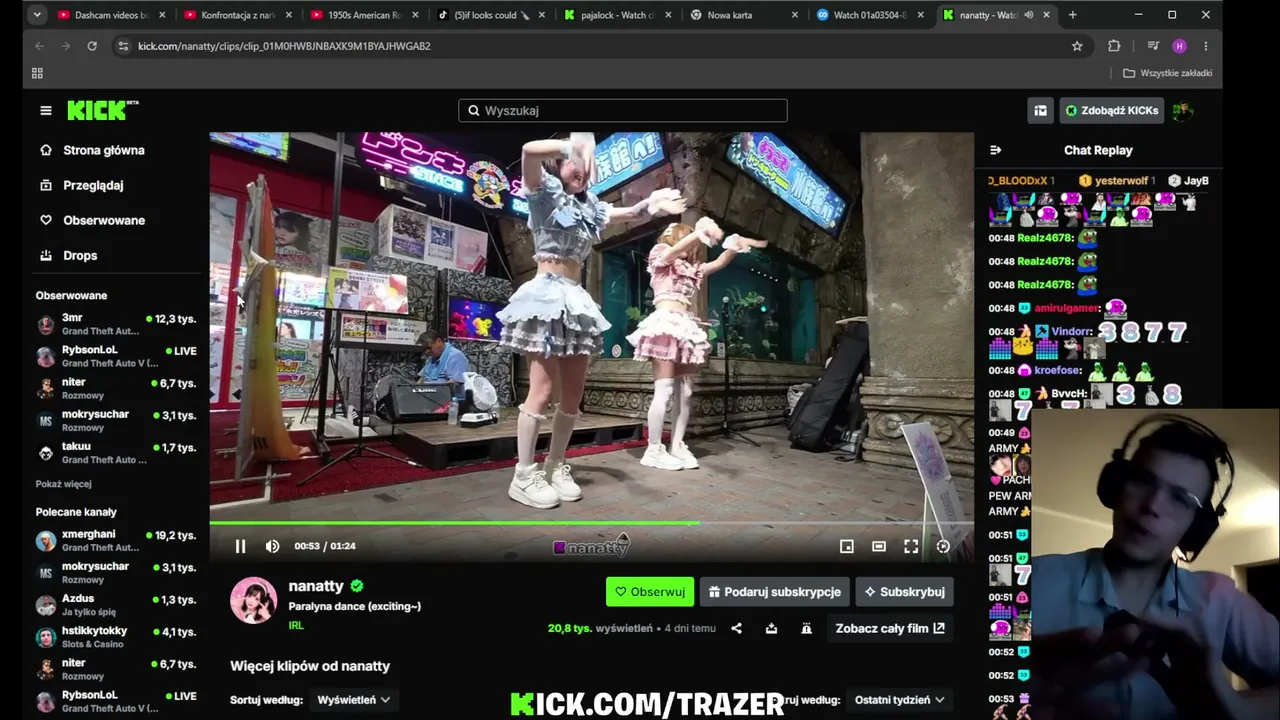Toggle the Kick sidebar hamburger menu

[46, 111]
